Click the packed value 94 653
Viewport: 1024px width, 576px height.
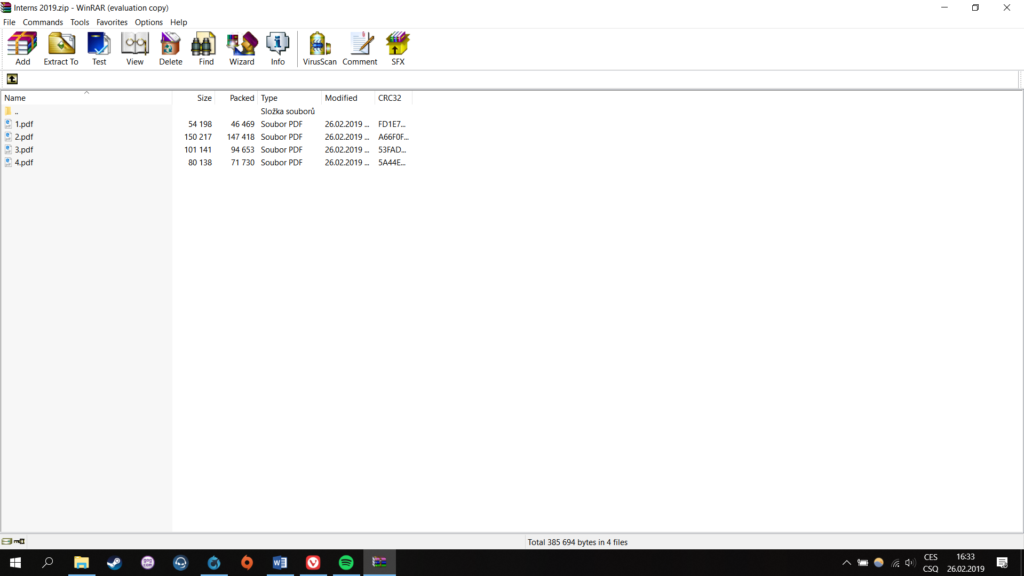[242, 150]
